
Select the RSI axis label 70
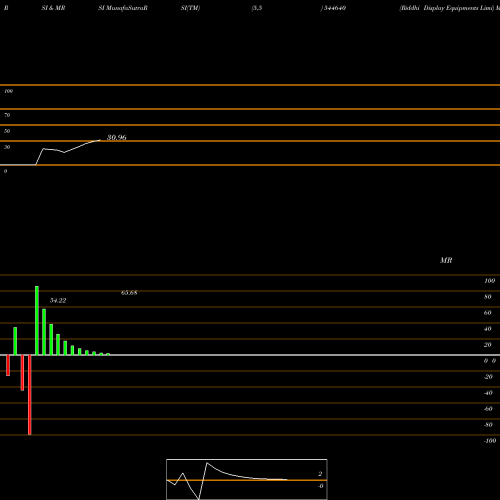[x=7, y=115]
